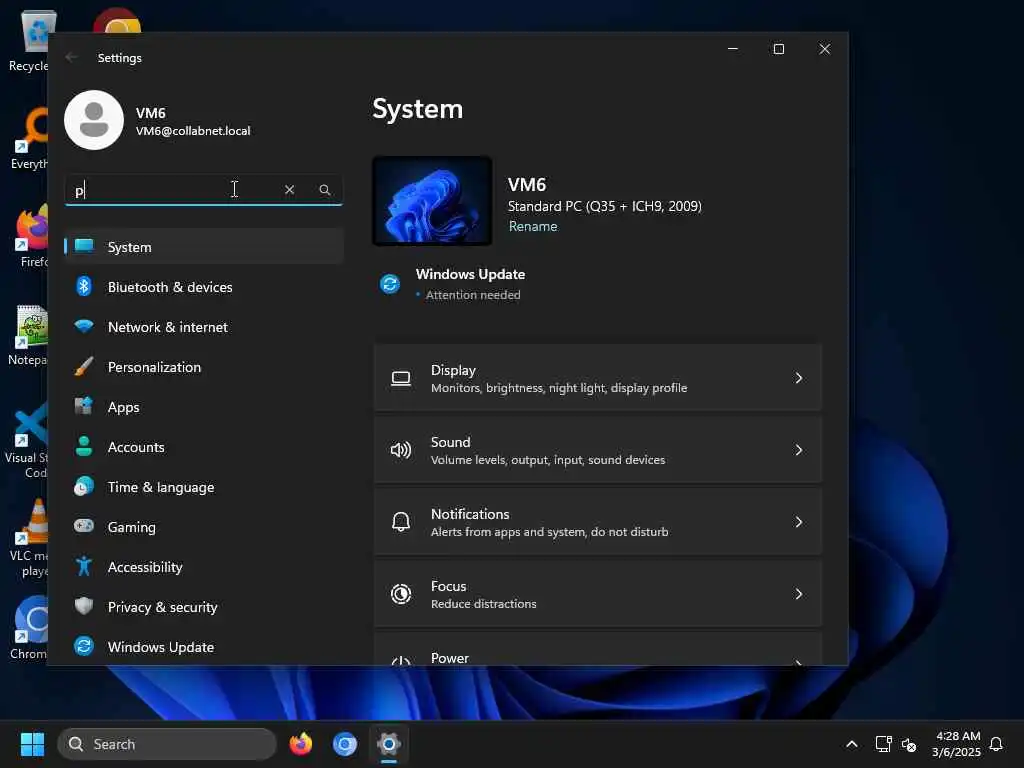Click the Notifications bell icon in System list
The image size is (1024, 768).
coord(401,522)
